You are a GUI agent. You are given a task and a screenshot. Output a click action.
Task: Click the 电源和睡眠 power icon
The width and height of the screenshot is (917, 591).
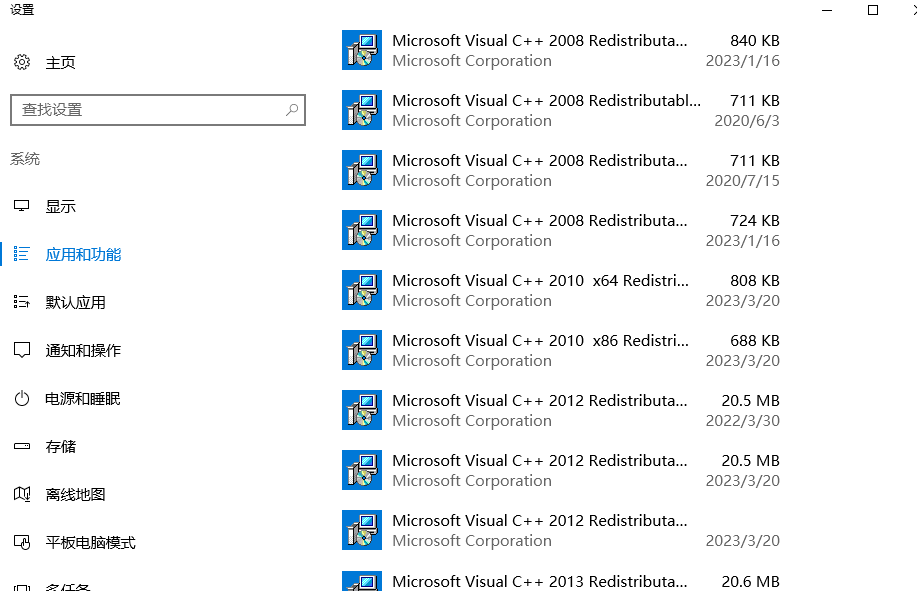(22, 399)
